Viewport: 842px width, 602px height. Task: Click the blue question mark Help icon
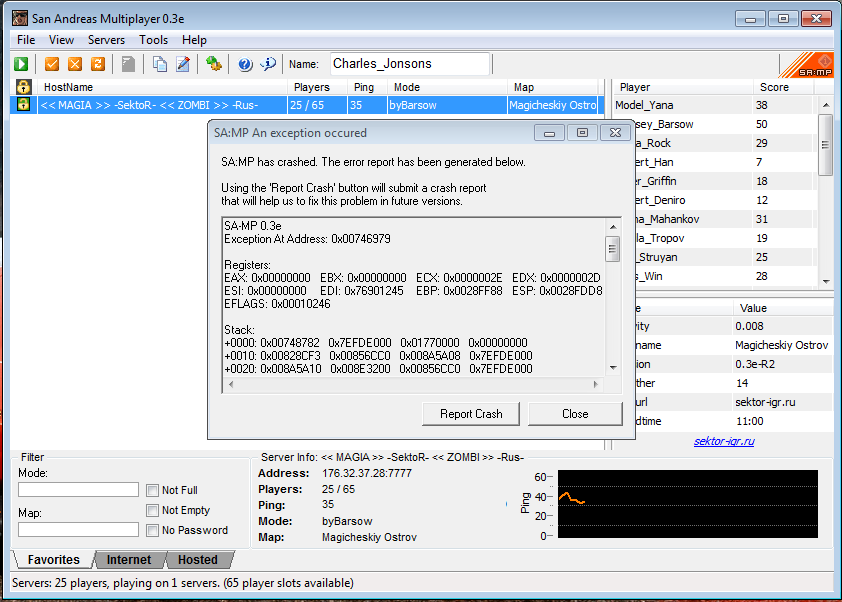click(245, 64)
